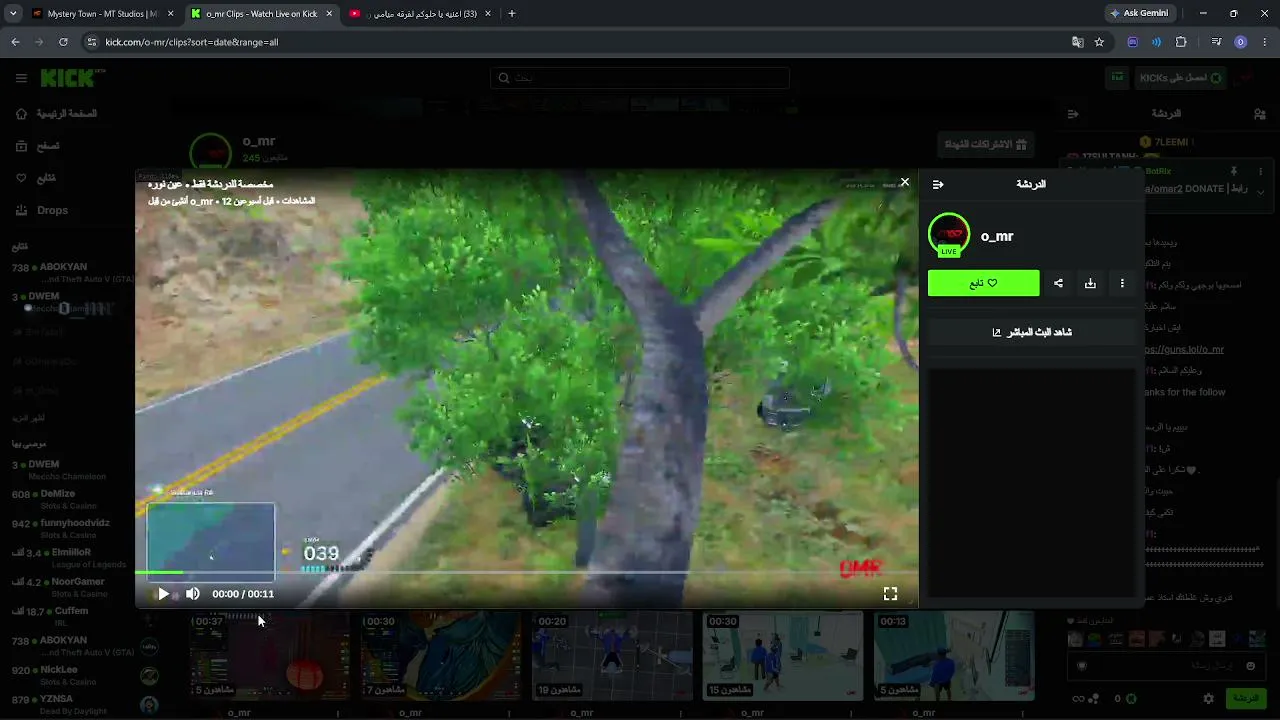Viewport: 1280px width, 720px height.
Task: Expand the pinned BotRix message chevron
Action: point(1260,191)
